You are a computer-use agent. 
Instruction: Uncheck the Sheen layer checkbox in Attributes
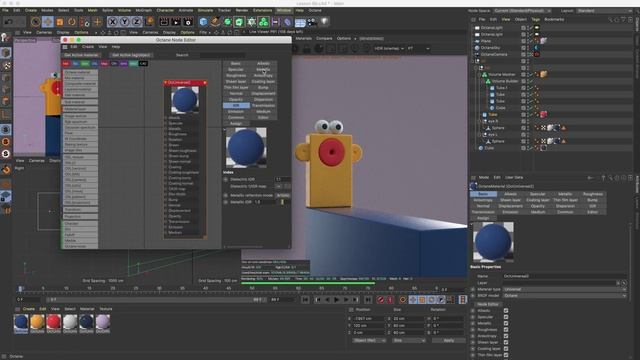[506, 342]
